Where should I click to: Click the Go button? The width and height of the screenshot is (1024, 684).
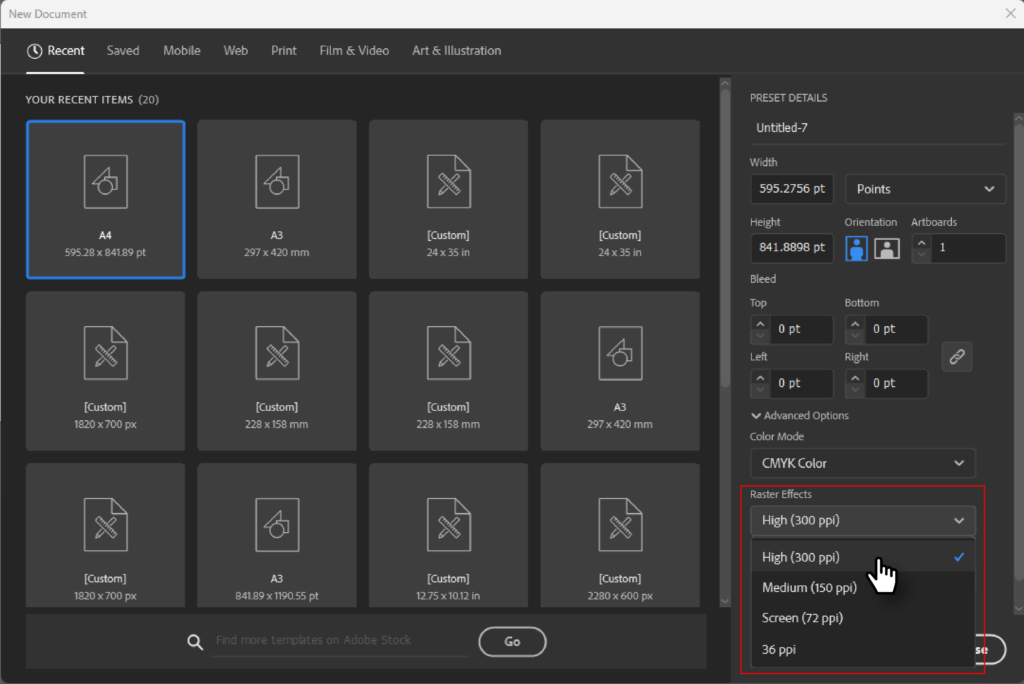(512, 642)
